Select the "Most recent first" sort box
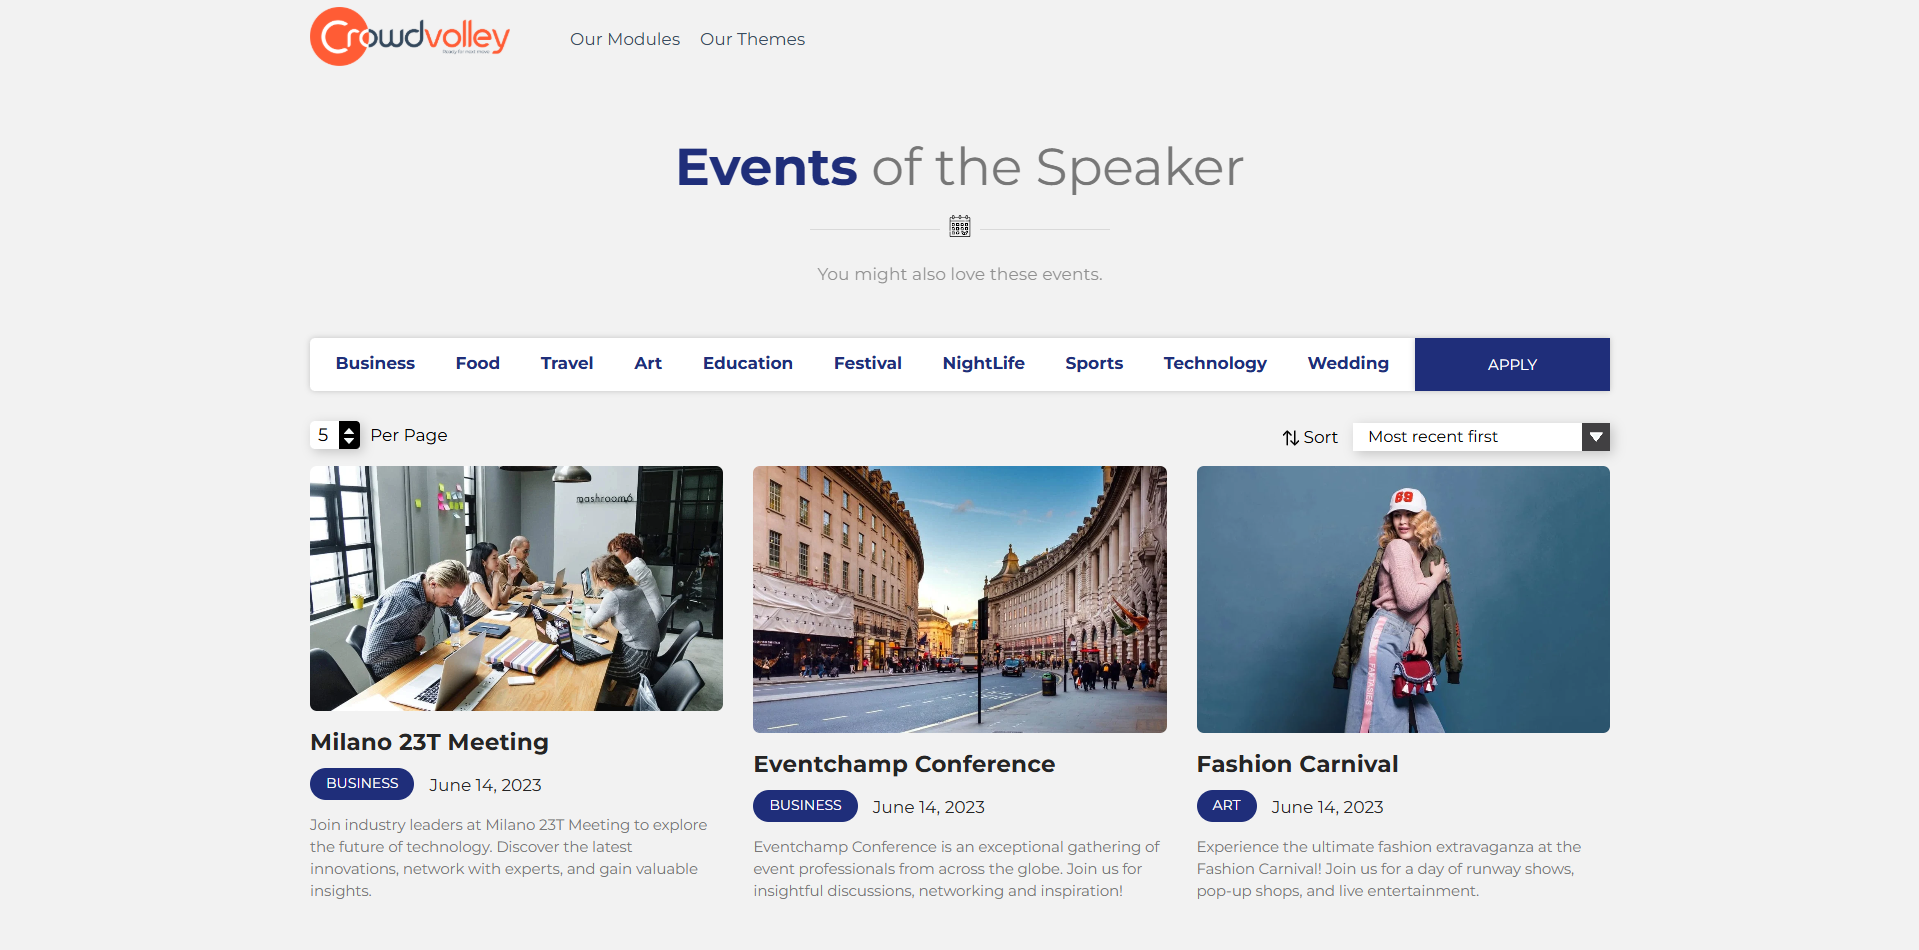Image resolution: width=1919 pixels, height=950 pixels. [1467, 437]
